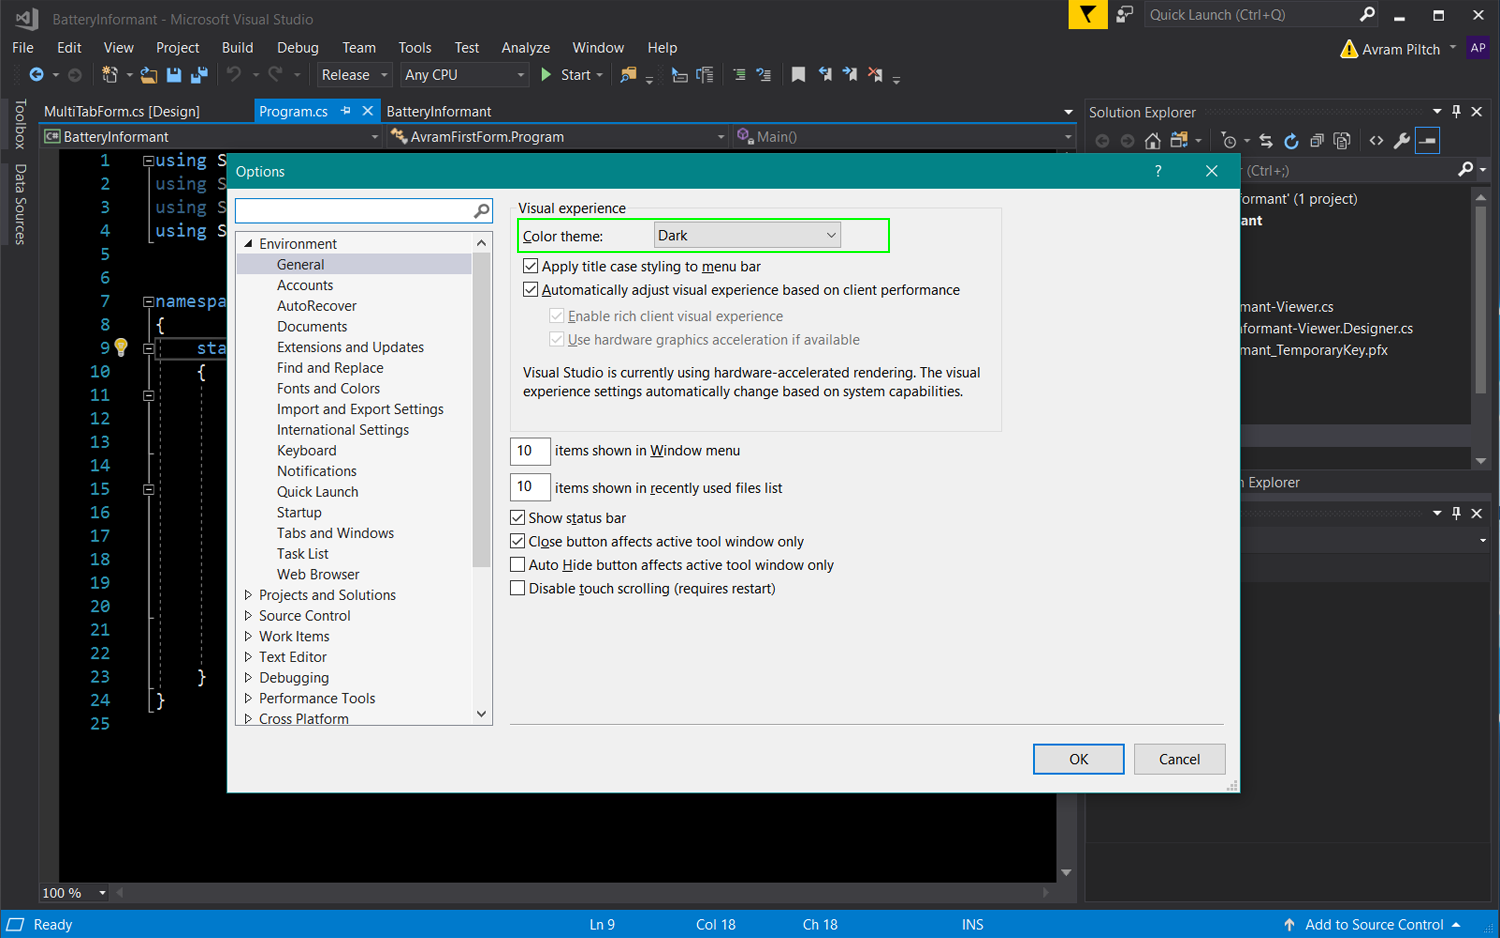Click the Navigate Backward arrow icon

[x=36, y=75]
